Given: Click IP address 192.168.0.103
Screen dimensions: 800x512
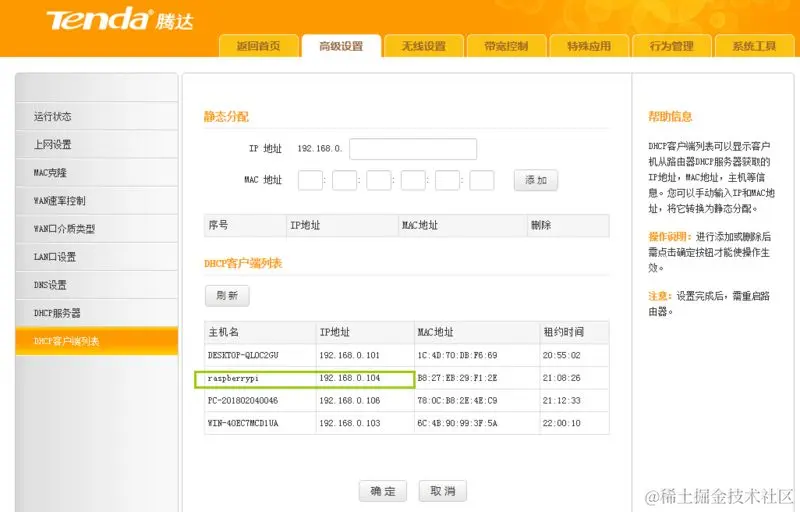Looking at the screenshot, I should [x=349, y=423].
